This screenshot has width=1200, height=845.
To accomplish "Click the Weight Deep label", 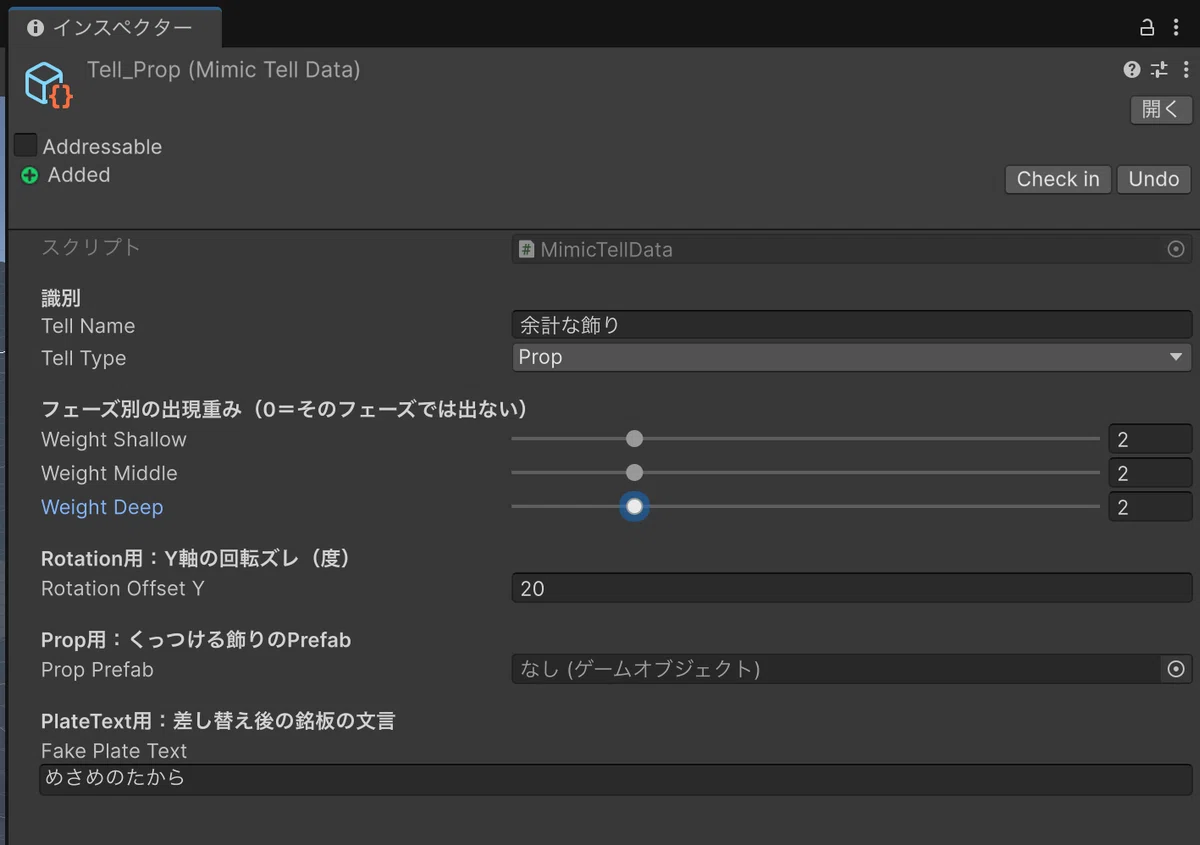I will 102,507.
